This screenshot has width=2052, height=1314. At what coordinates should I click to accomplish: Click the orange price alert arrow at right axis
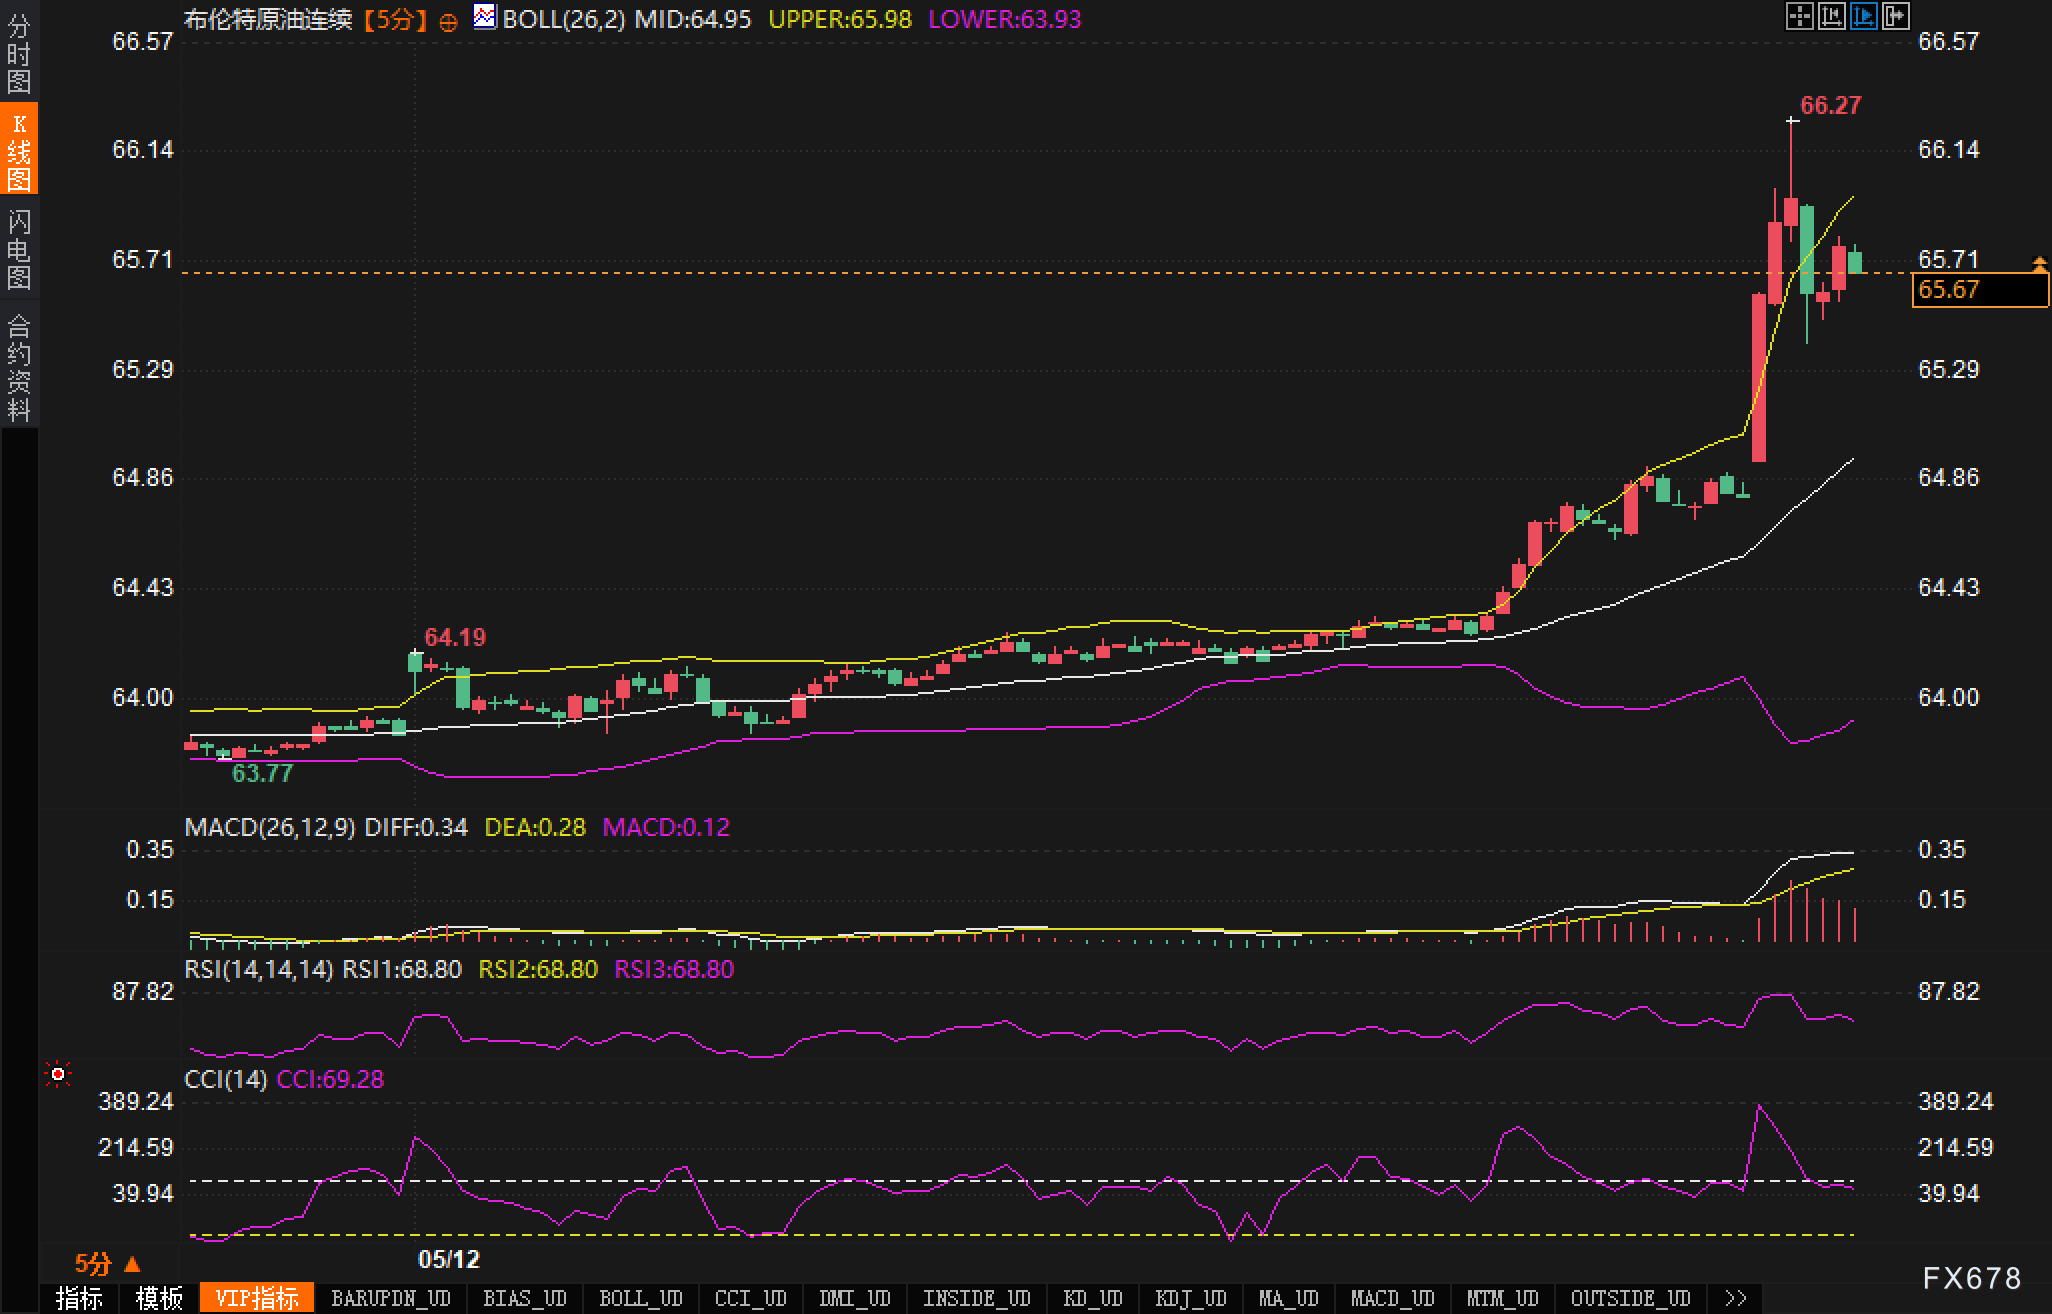point(2039,264)
